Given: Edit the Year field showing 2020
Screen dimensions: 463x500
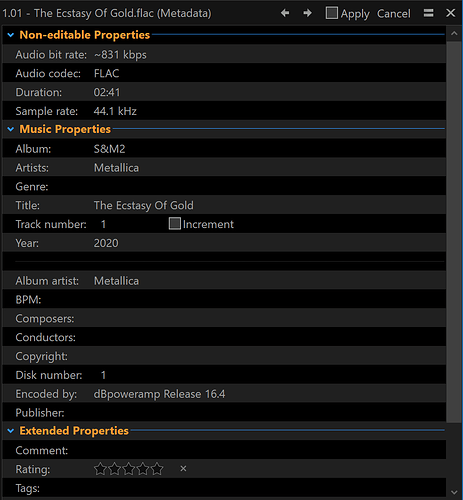Looking at the screenshot, I should pos(268,243).
